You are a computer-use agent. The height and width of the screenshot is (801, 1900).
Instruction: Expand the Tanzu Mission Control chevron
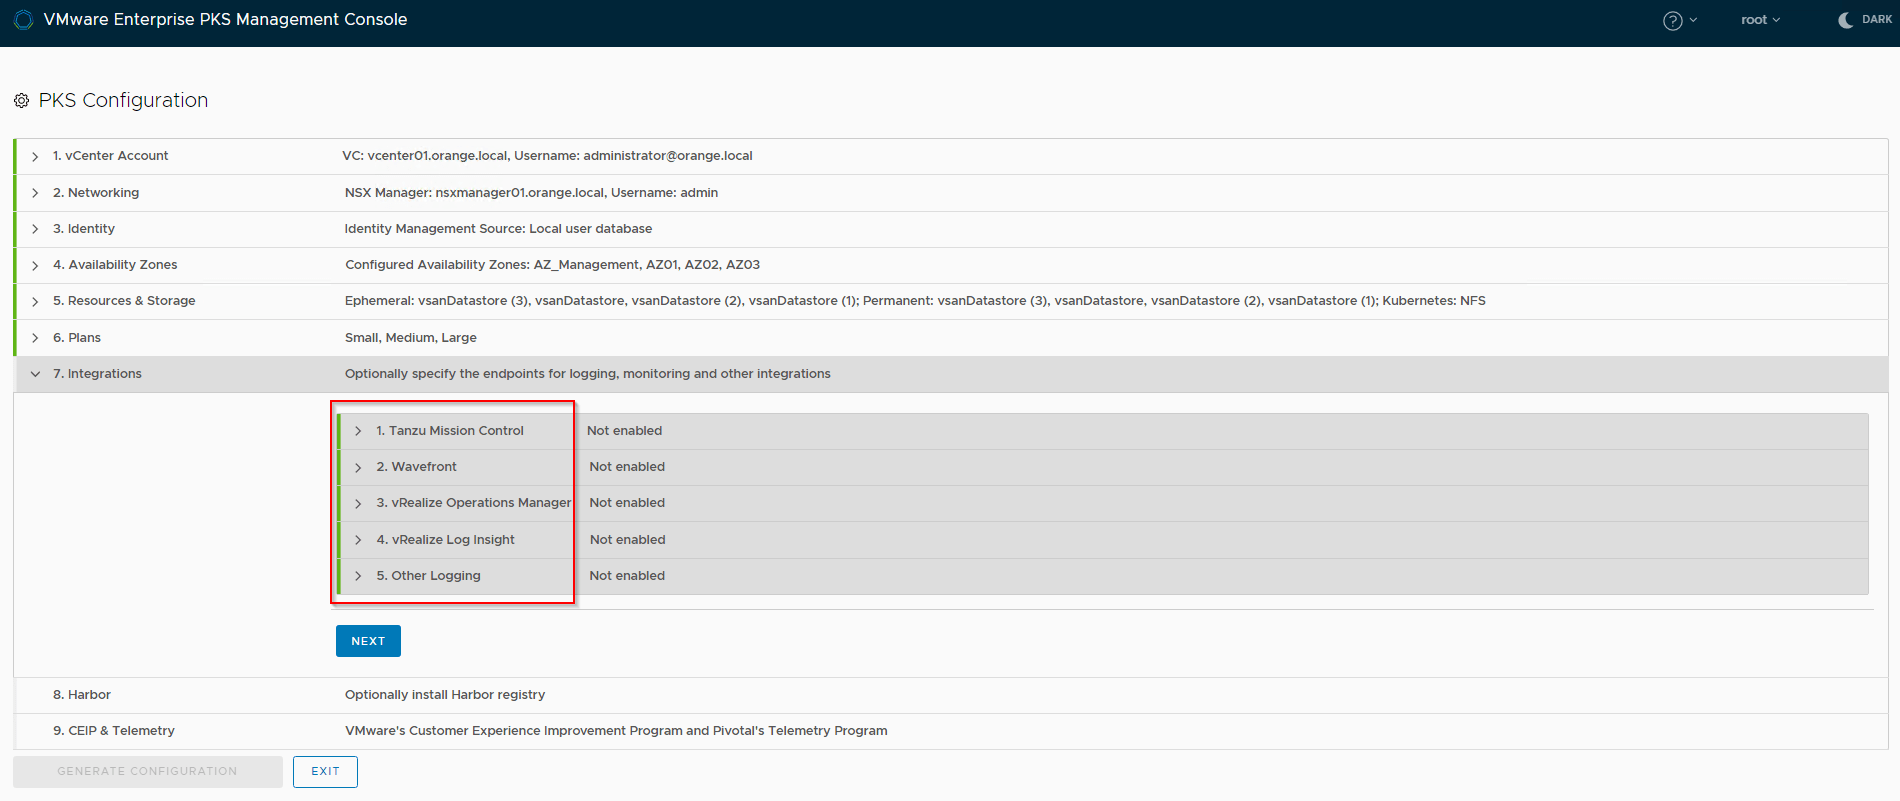pyautogui.click(x=358, y=431)
